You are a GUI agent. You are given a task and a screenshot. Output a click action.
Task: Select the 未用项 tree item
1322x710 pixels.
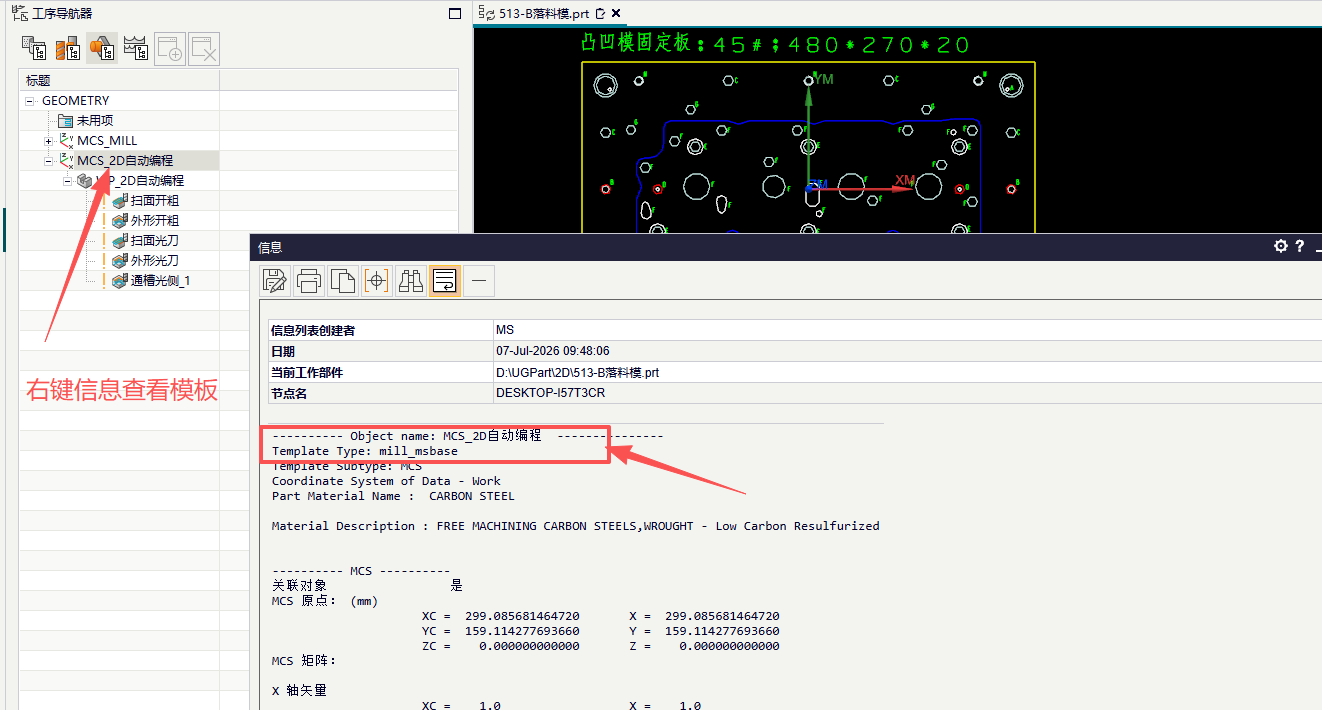pos(95,121)
